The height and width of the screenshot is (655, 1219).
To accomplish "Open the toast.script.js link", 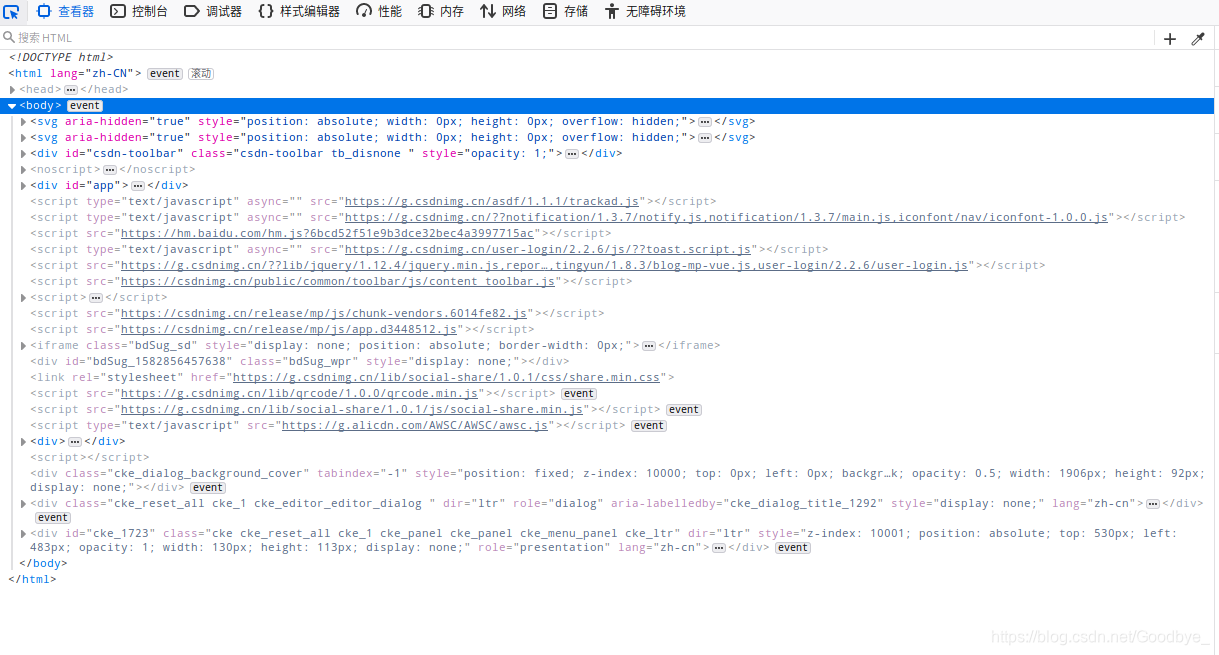I will [548, 250].
